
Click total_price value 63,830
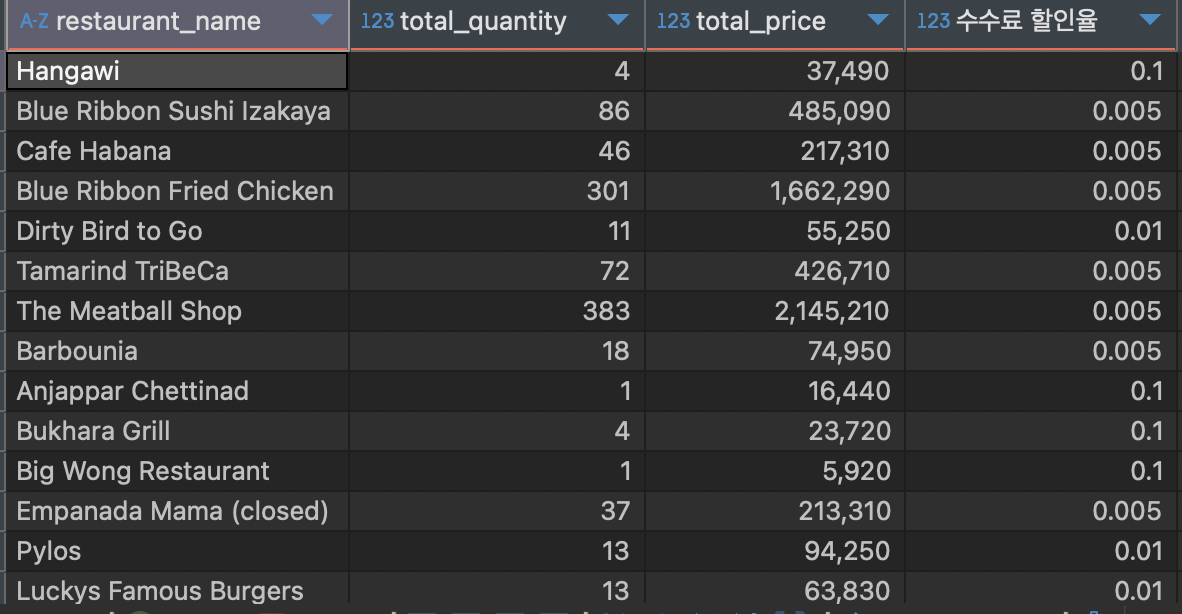point(847,591)
